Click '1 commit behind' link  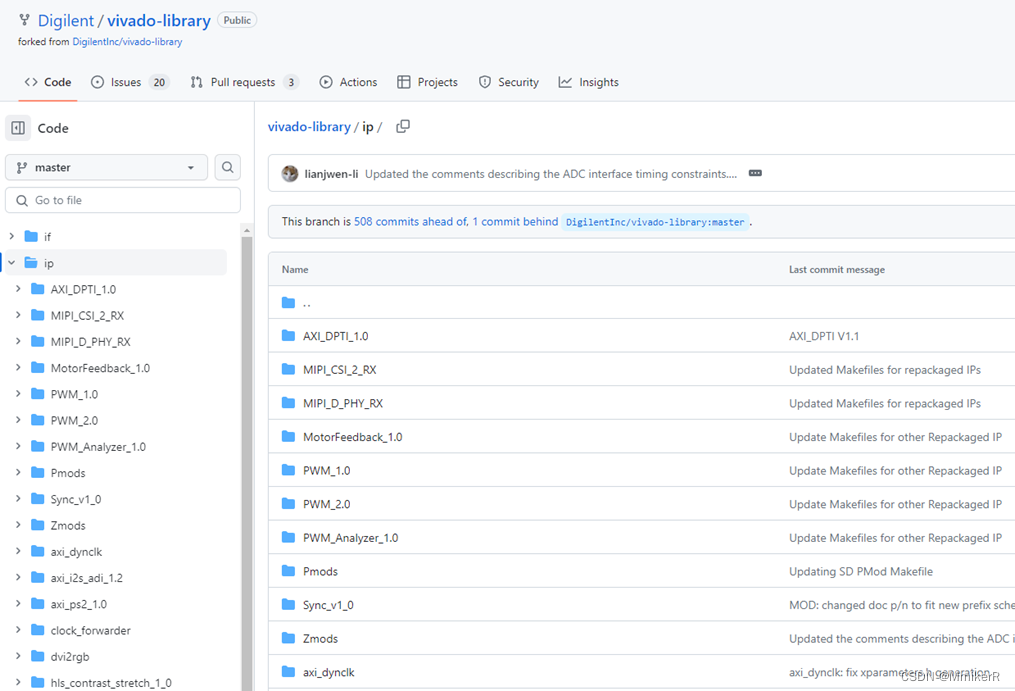[x=515, y=221]
